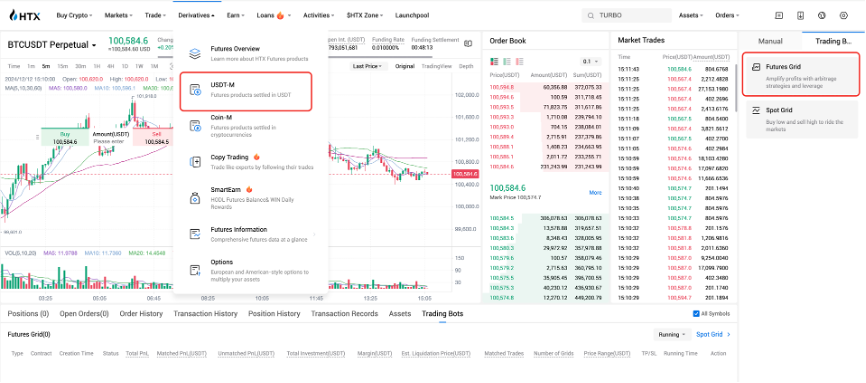Click the Futures Grid bot icon

tap(756, 67)
